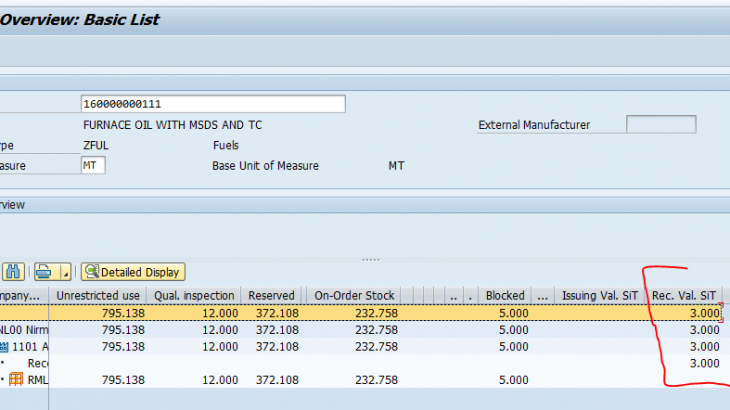Image resolution: width=730 pixels, height=410 pixels.
Task: Click 12.000 in the NL00 Nirm row
Action: coord(220,330)
